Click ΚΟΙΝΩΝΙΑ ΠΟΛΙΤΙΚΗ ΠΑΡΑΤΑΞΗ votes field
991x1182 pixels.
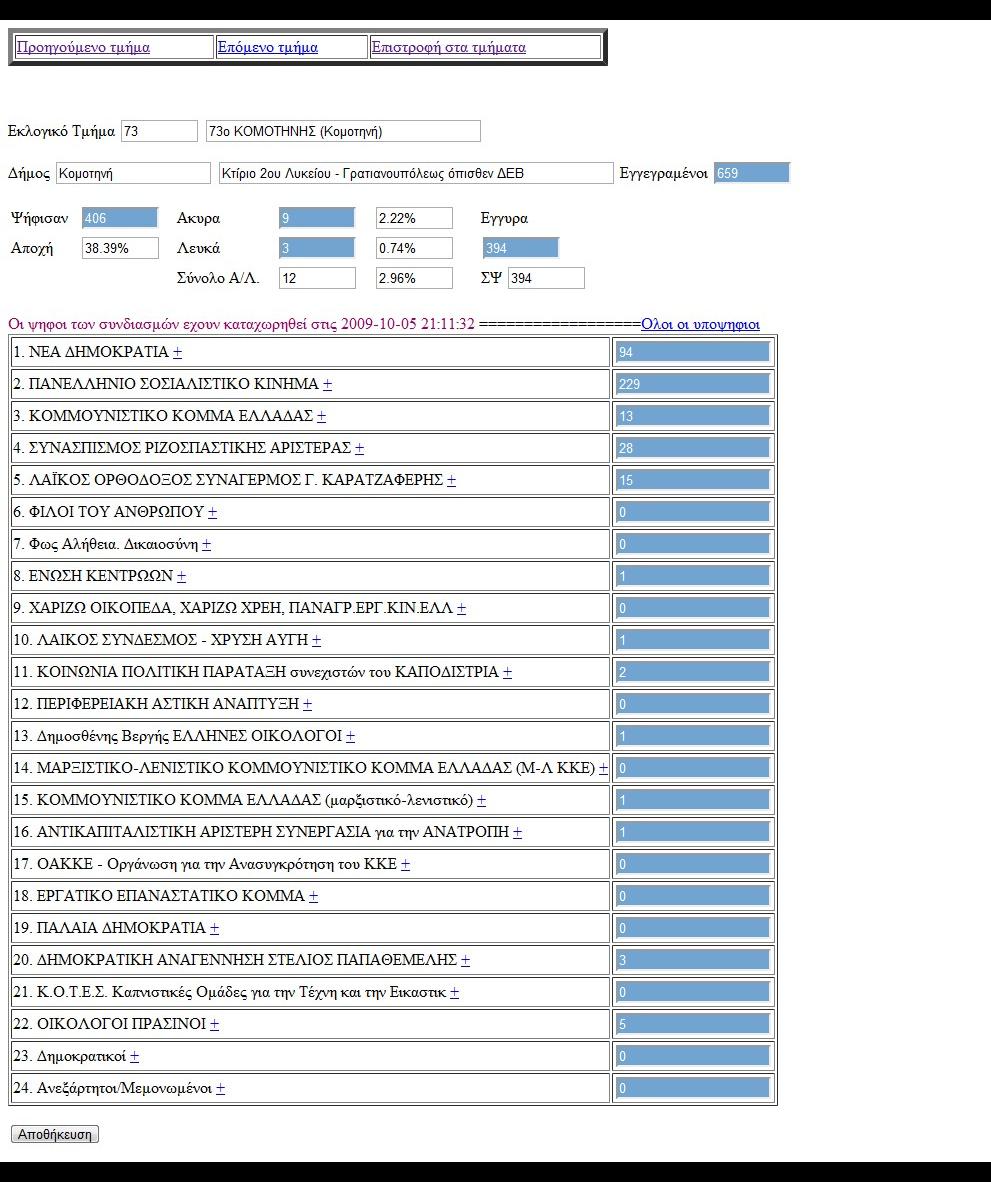[693, 672]
